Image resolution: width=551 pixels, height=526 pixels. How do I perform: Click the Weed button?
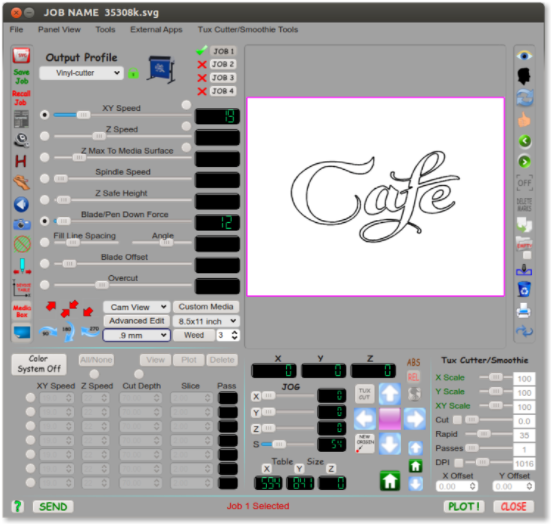(x=194, y=335)
